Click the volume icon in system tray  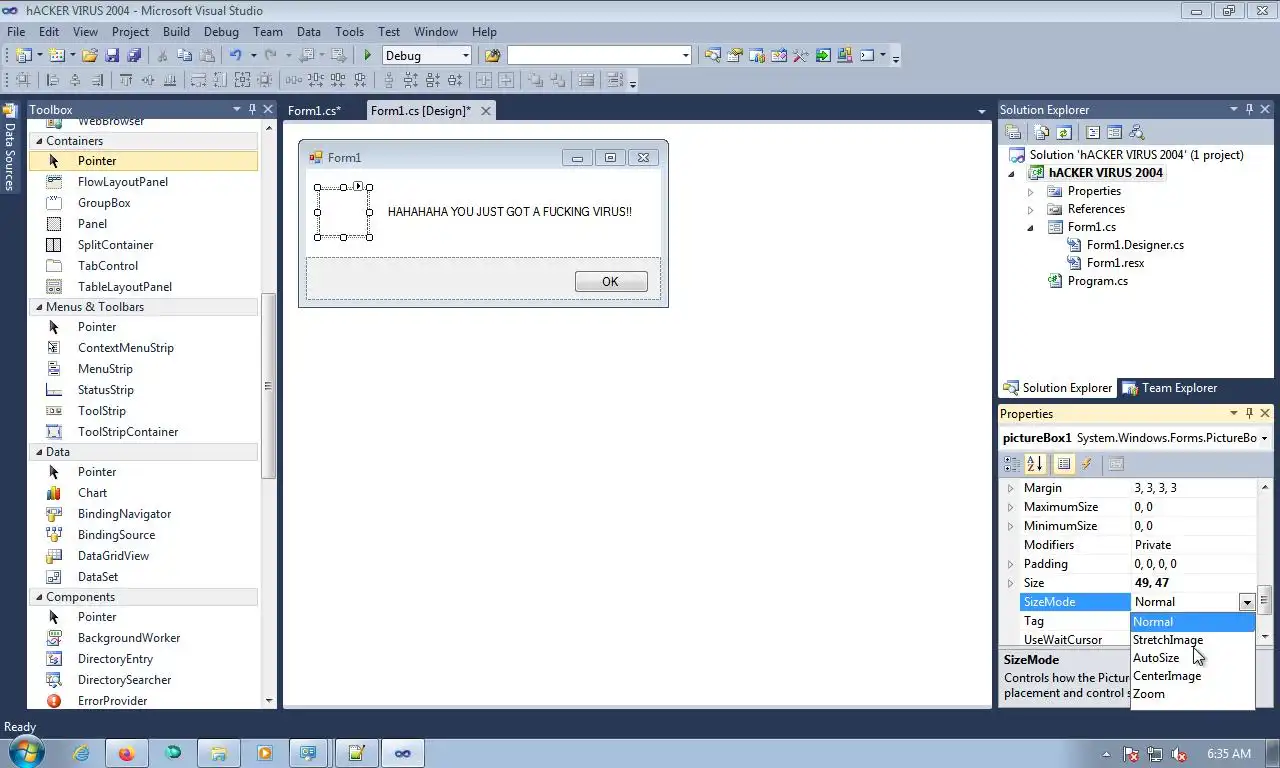coord(1179,754)
